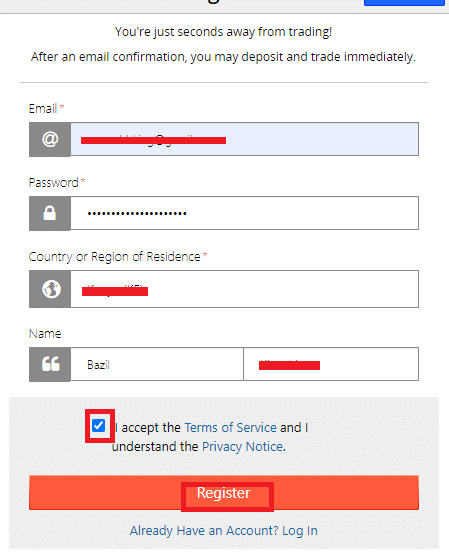Click the @ icon beside Email field
Viewport: 449px width, 557px height.
point(50,139)
